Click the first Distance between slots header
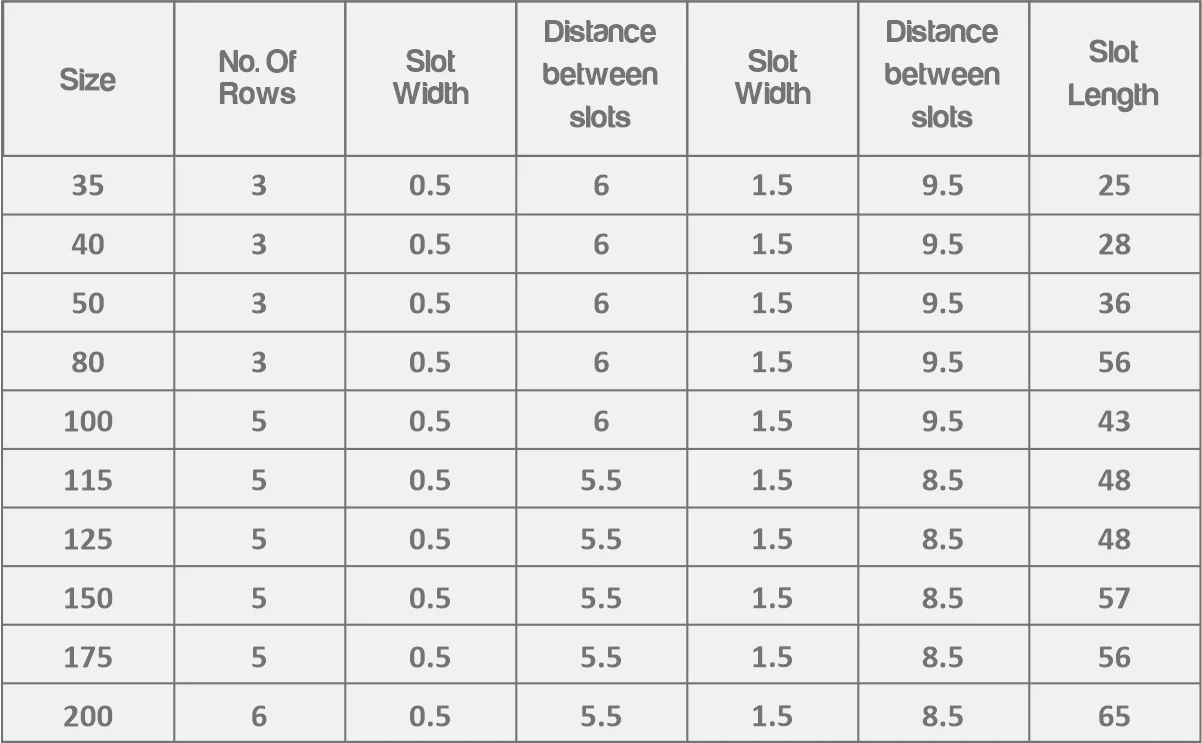Viewport: 1202px width, 743px height. (601, 79)
